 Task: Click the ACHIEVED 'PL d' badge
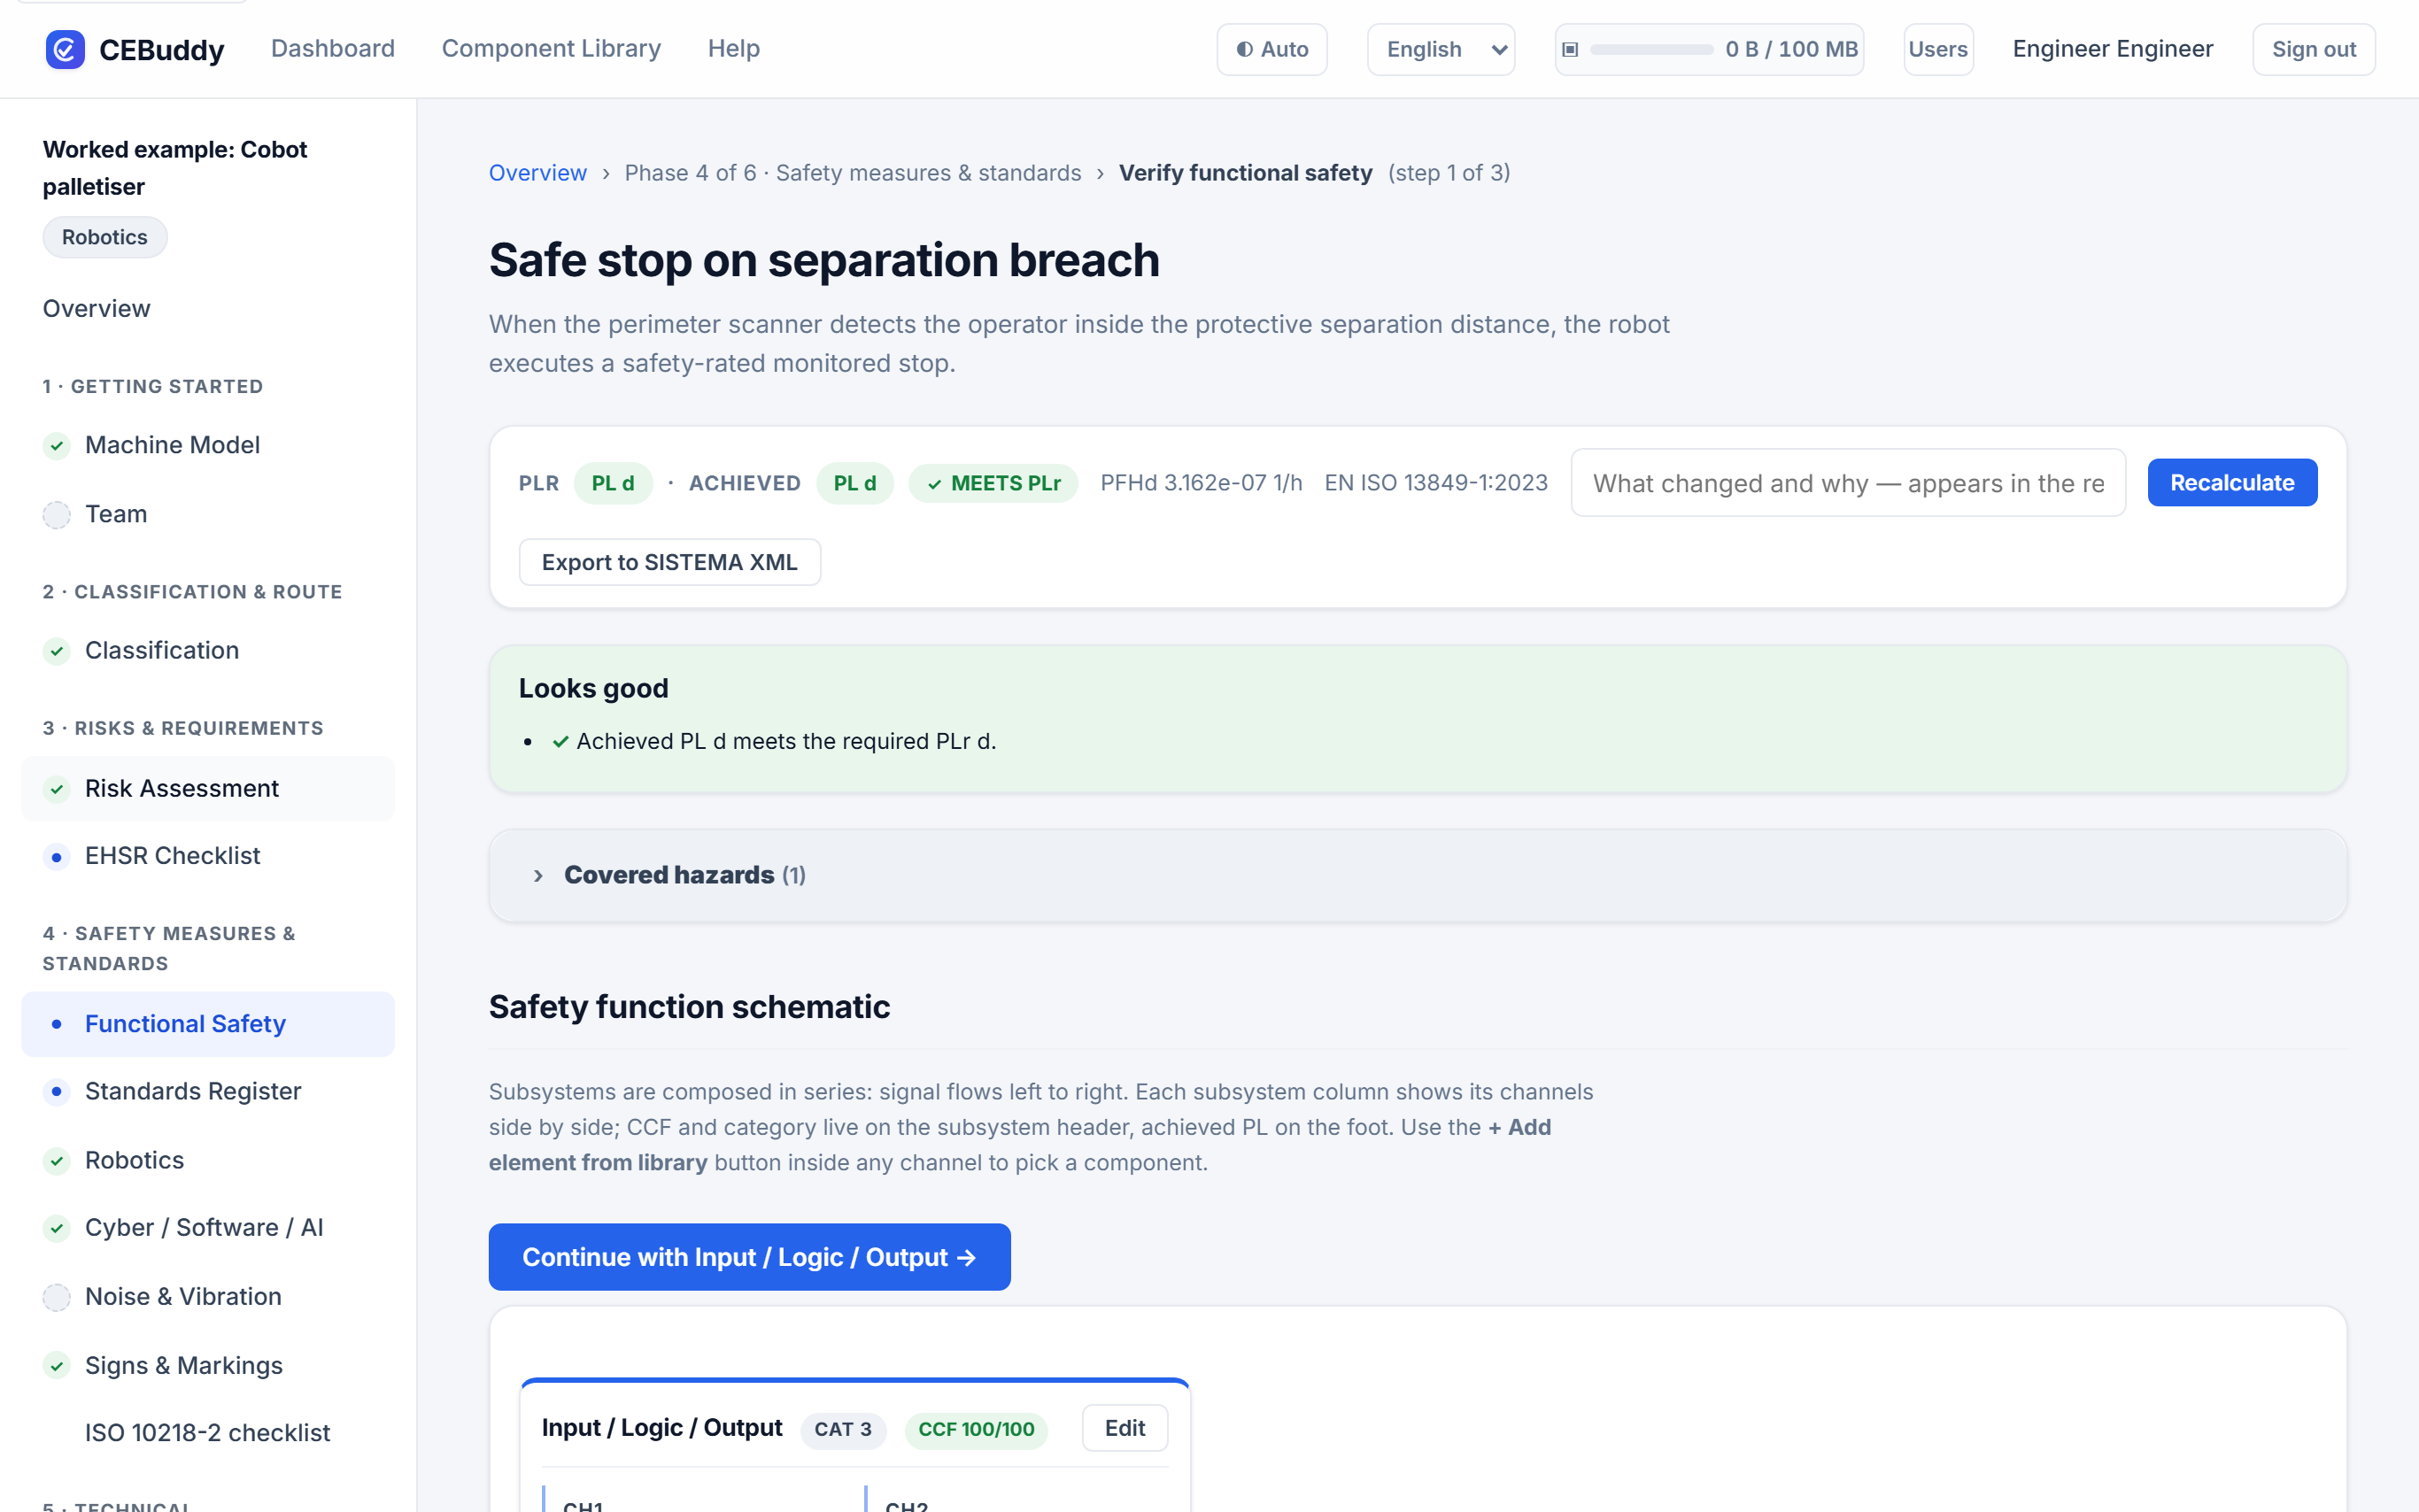tap(855, 483)
